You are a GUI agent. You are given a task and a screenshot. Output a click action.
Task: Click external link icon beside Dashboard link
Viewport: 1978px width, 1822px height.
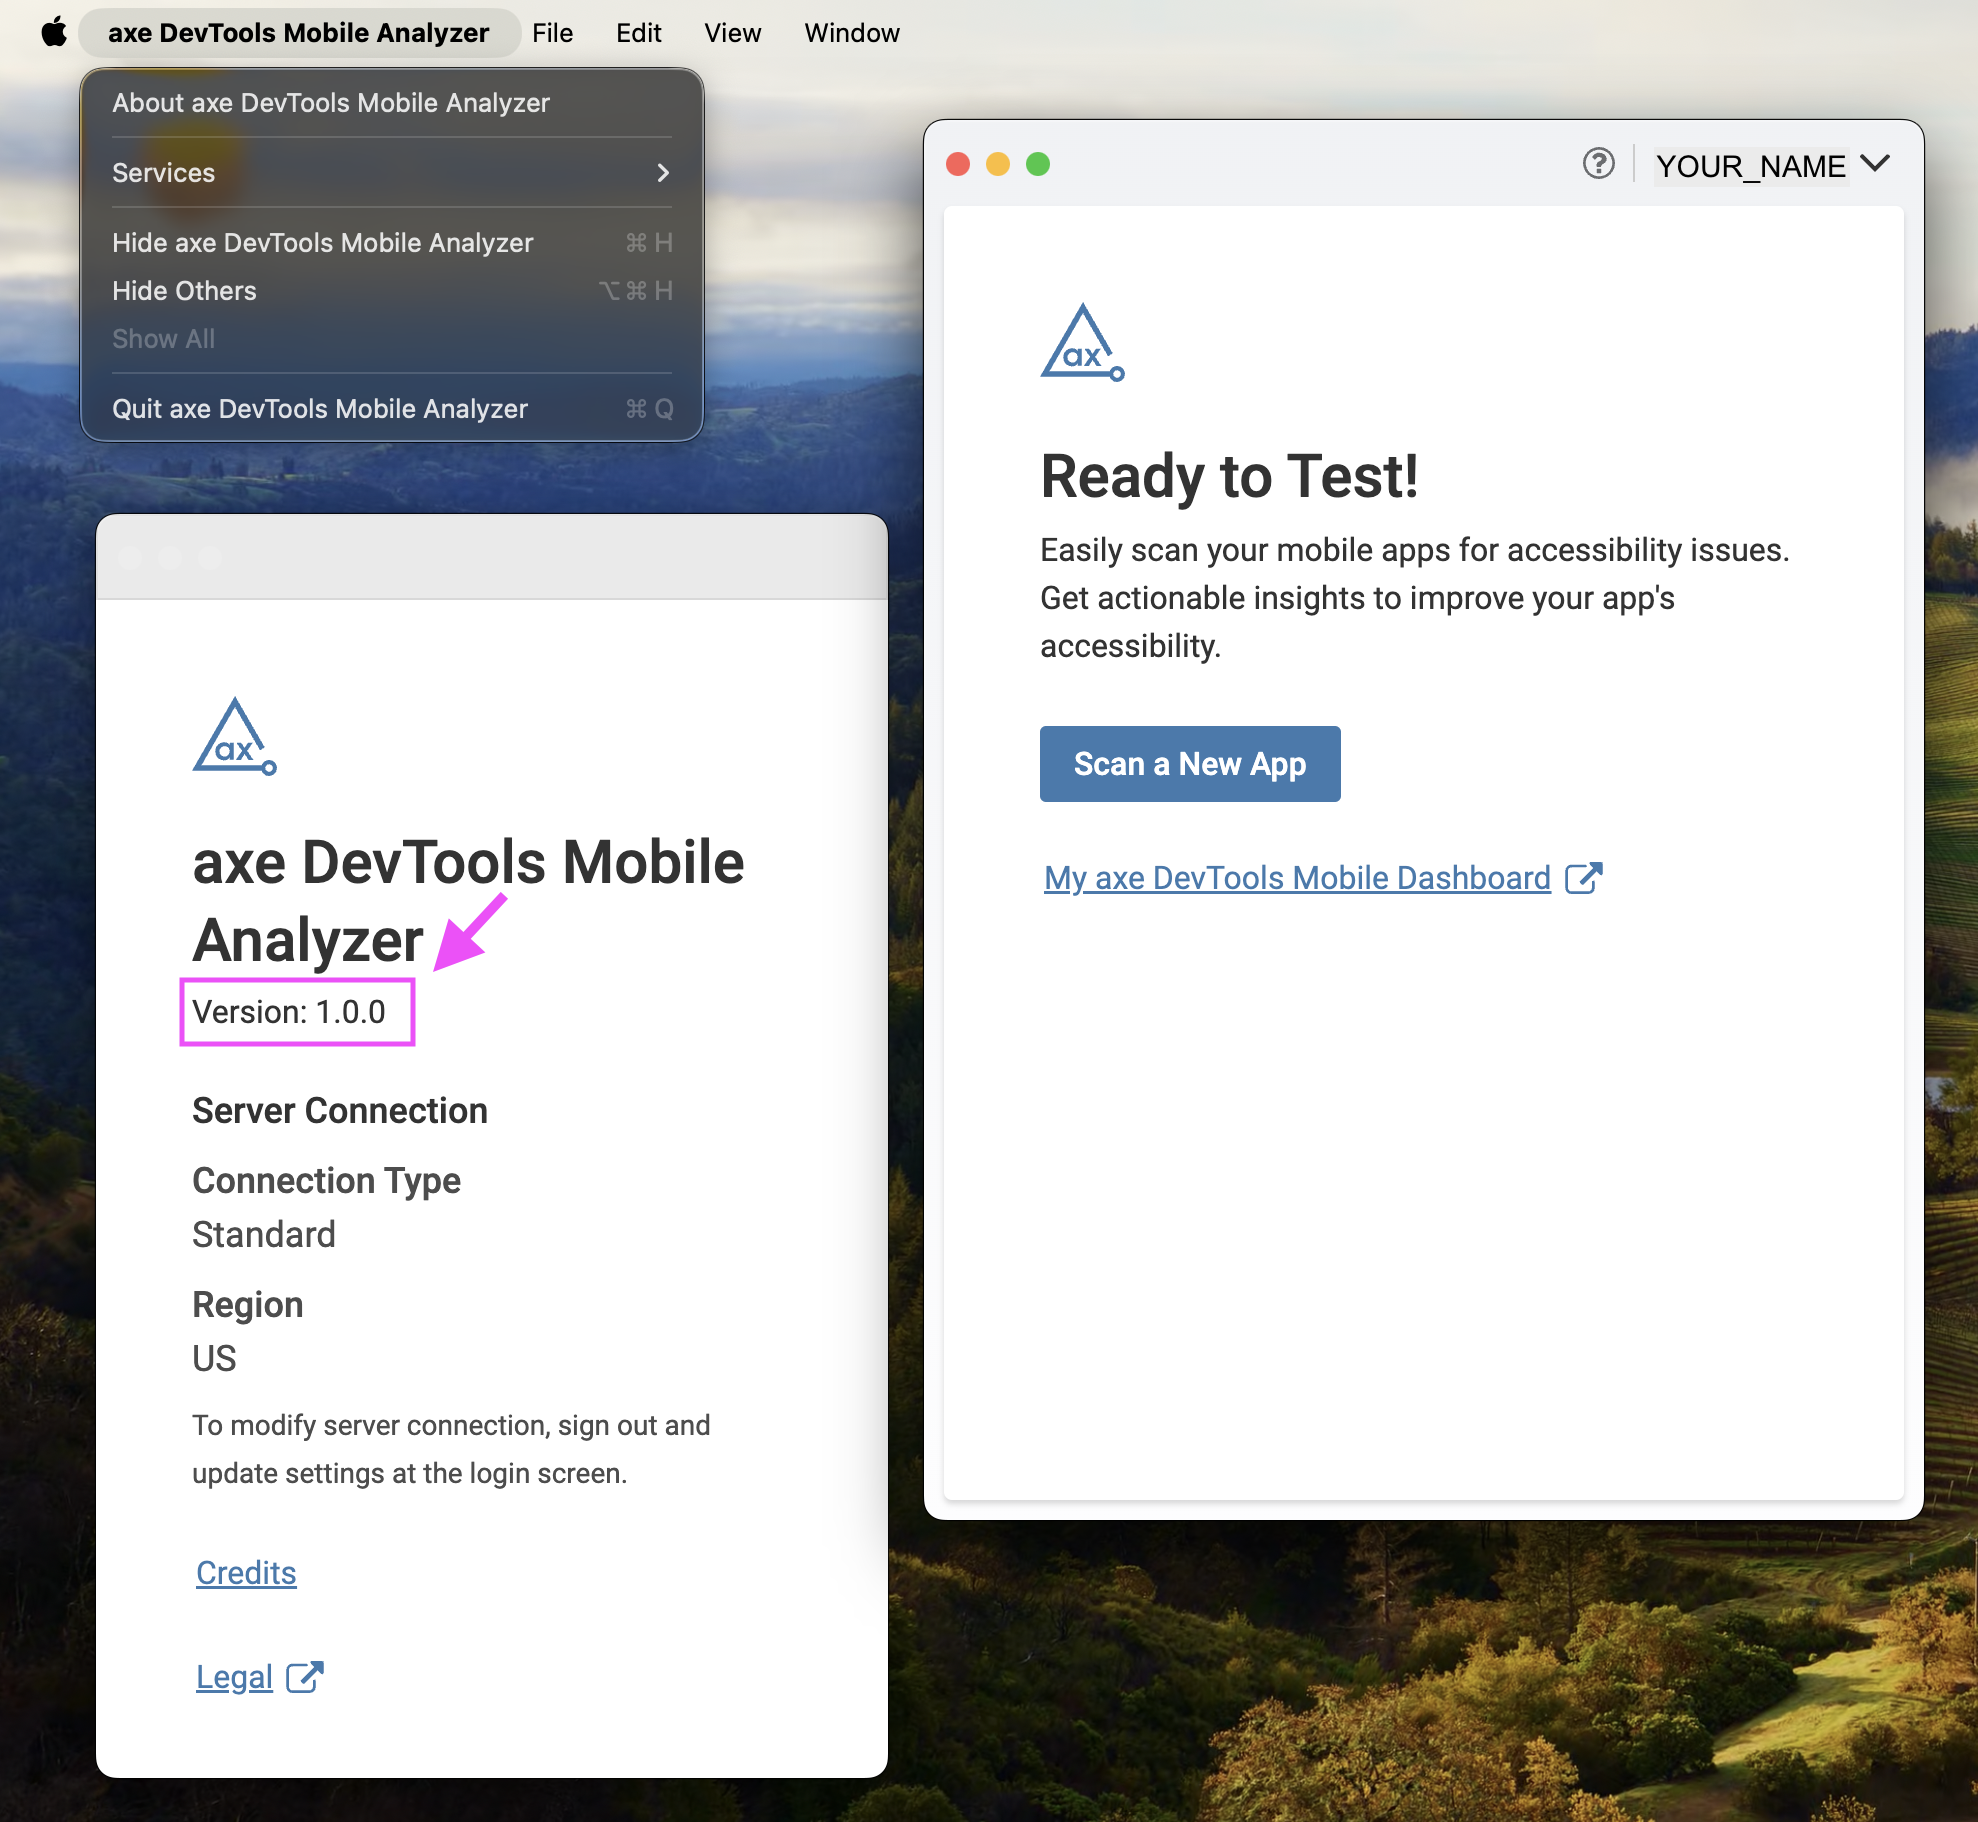(1583, 878)
